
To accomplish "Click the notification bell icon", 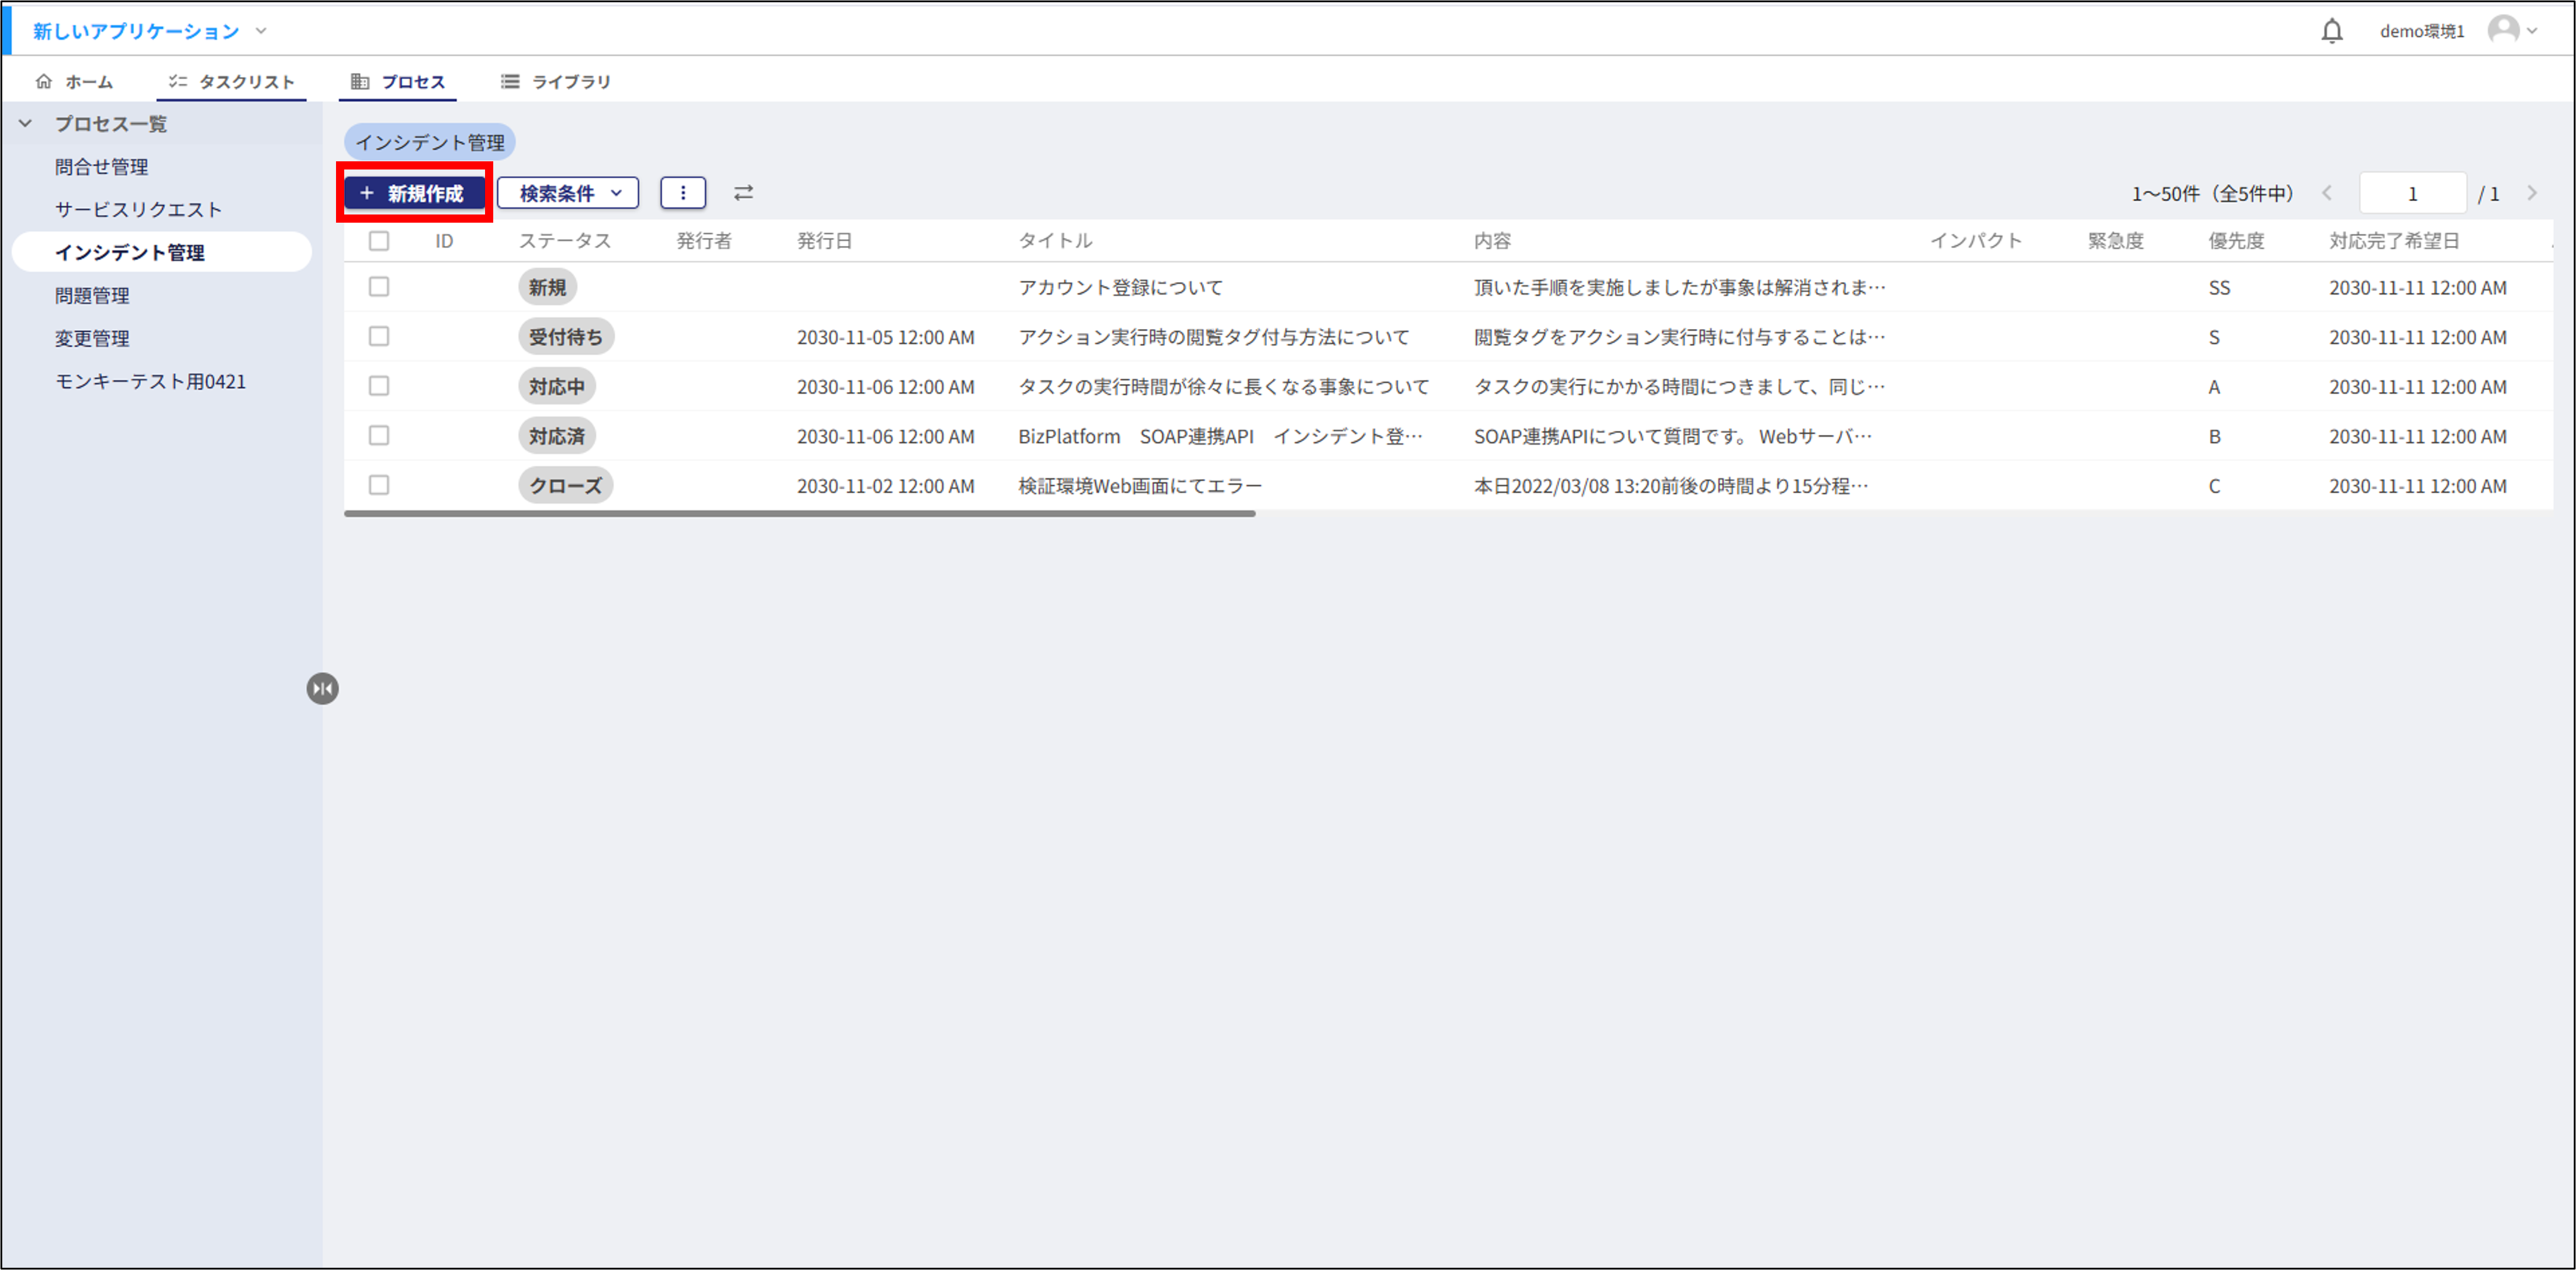I will [2331, 31].
